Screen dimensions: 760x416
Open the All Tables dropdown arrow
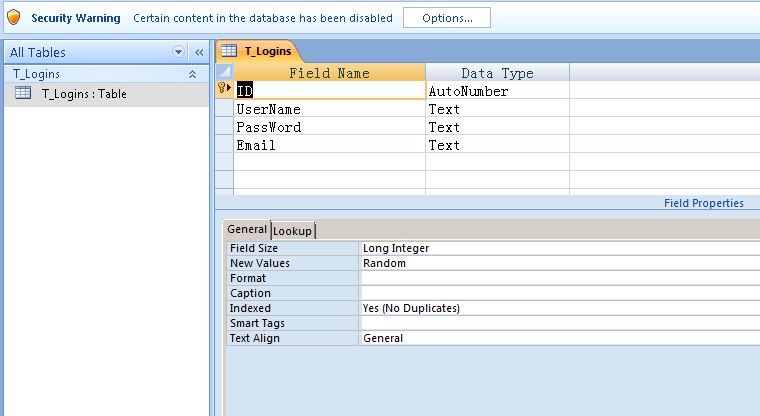[x=179, y=52]
